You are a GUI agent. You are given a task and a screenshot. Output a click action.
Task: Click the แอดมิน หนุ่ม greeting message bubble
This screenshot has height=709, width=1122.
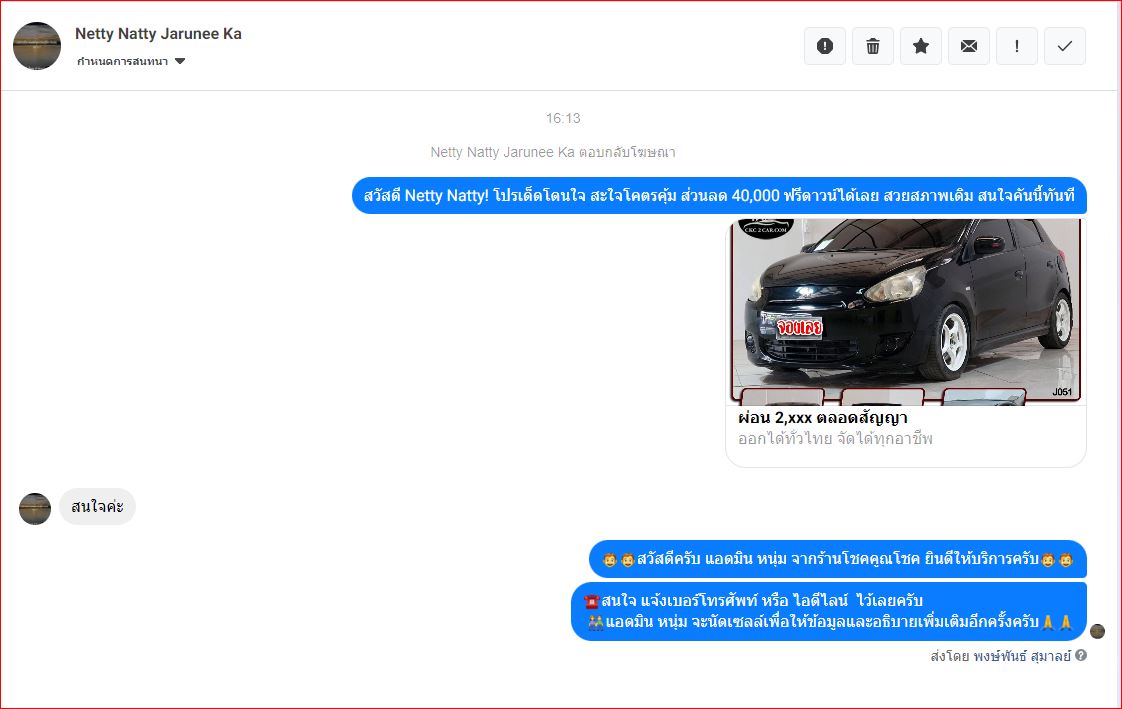pyautogui.click(x=837, y=559)
